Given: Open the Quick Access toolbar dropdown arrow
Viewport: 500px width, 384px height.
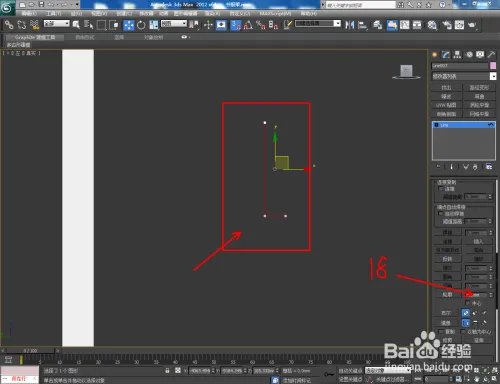Looking at the screenshot, I should [x=77, y=5].
